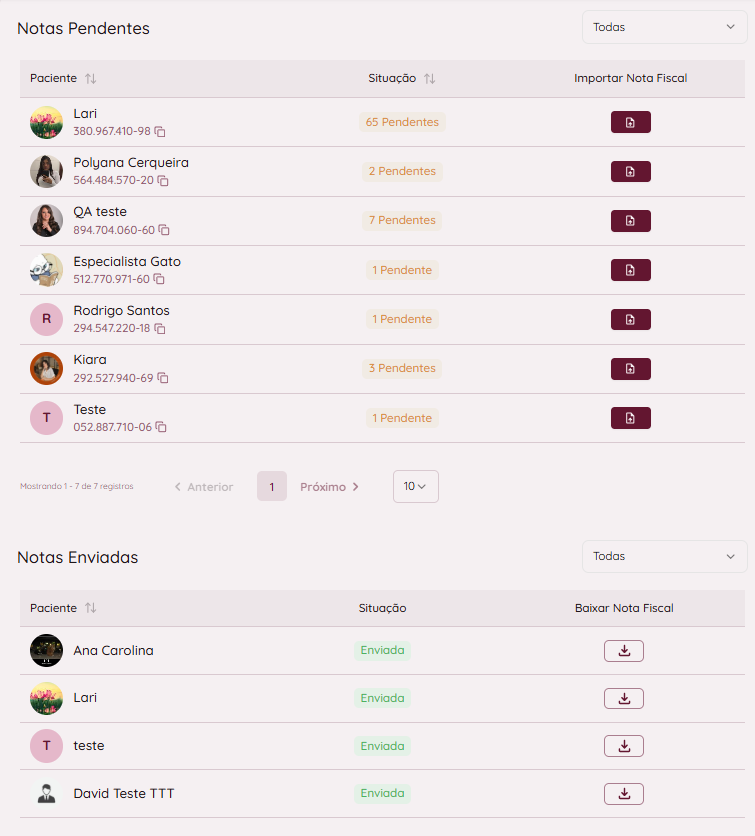Sort pending notes by Paciente
The width and height of the screenshot is (755, 836).
(x=91, y=79)
